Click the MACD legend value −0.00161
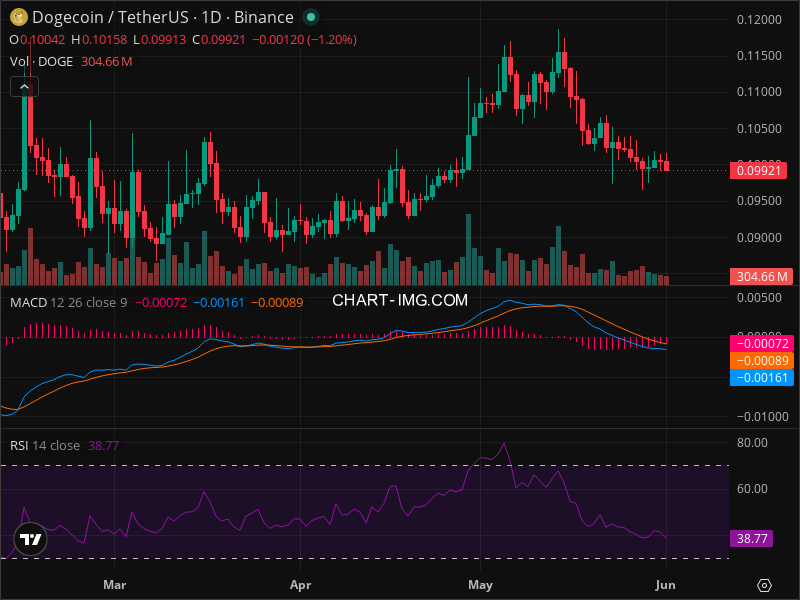 coord(219,303)
